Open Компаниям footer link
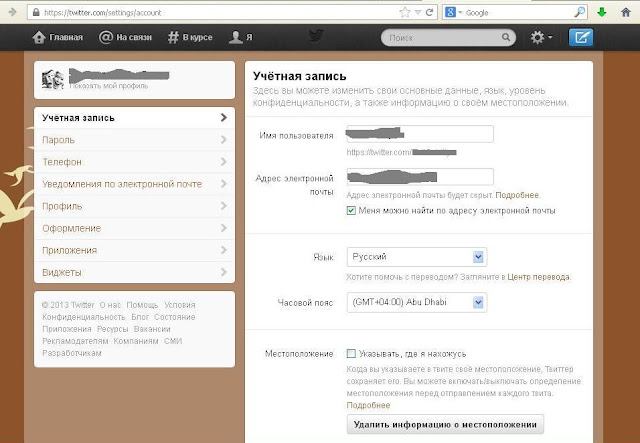Image resolution: width=640 pixels, height=443 pixels. 136,341
